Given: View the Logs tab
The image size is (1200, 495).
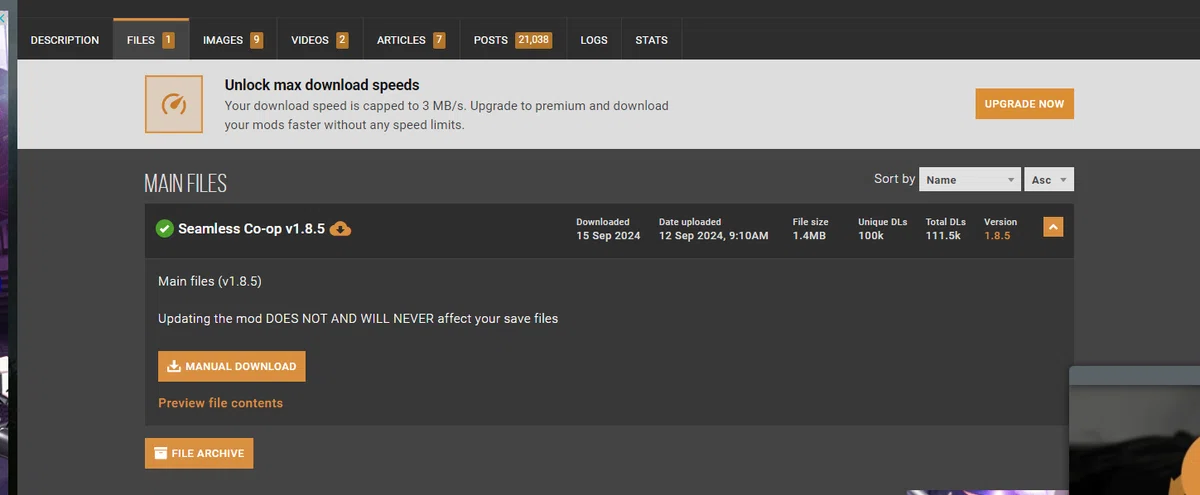Looking at the screenshot, I should [x=594, y=40].
